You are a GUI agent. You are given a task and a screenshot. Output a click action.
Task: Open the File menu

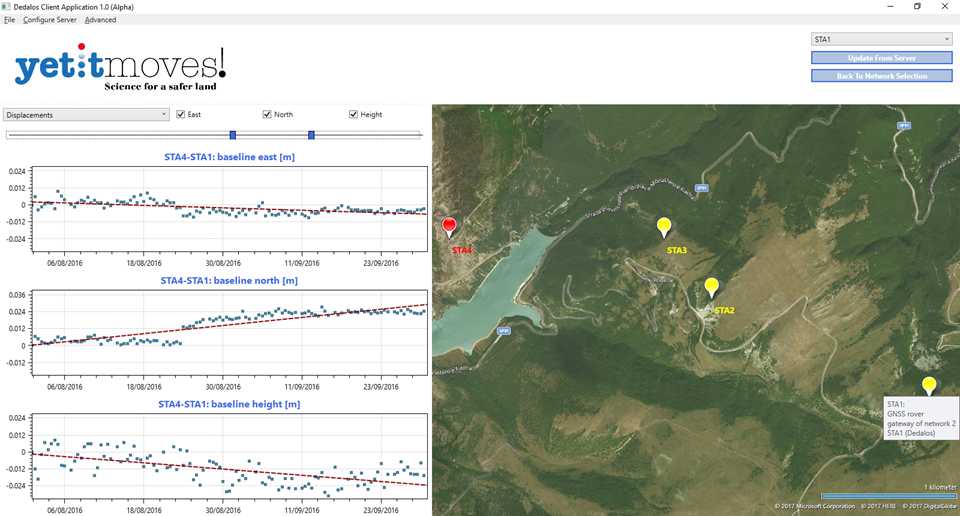click(x=9, y=20)
